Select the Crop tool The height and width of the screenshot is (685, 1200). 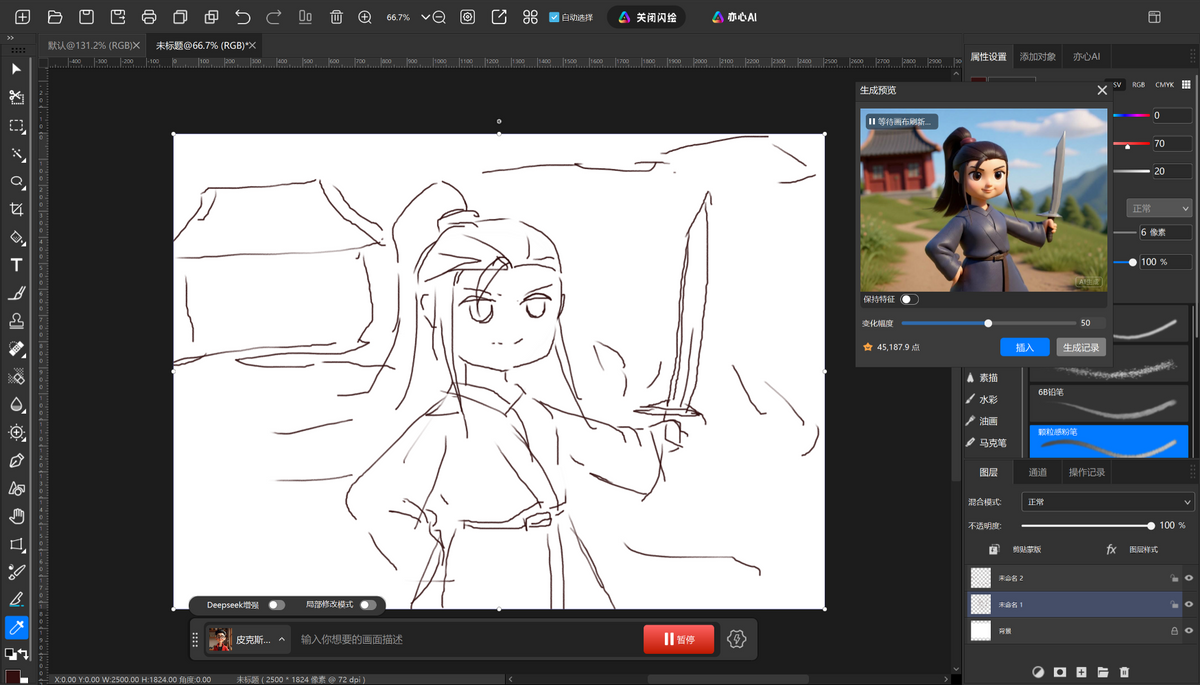coord(16,209)
